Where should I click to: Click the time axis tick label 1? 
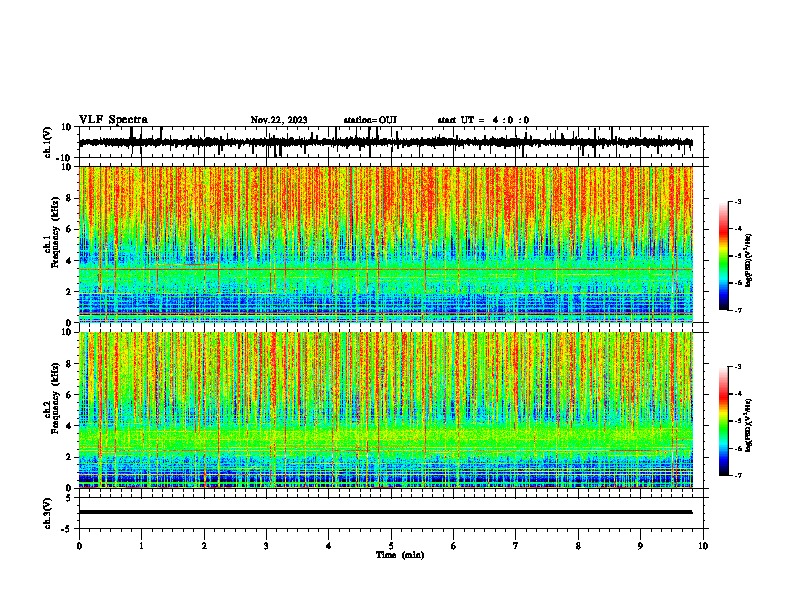coord(141,546)
